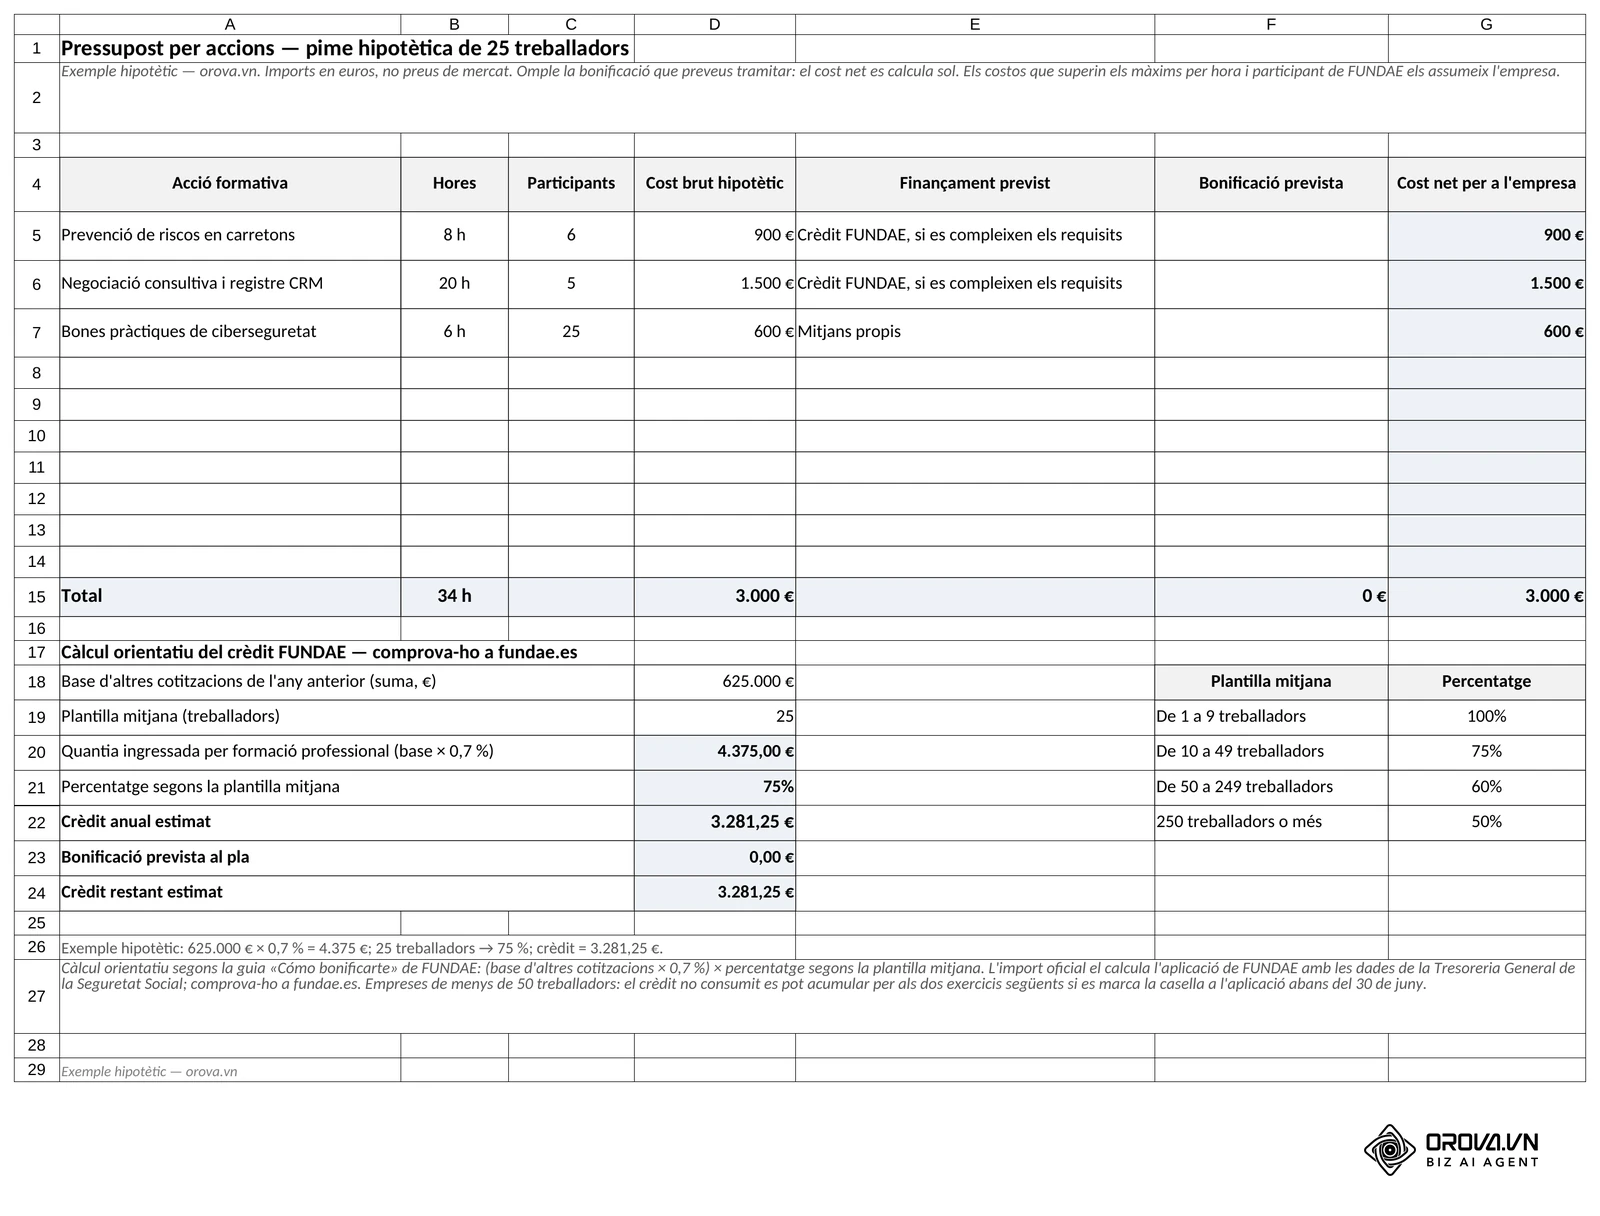
Task: Select the "0 €" total bonus cell
Action: (1271, 597)
